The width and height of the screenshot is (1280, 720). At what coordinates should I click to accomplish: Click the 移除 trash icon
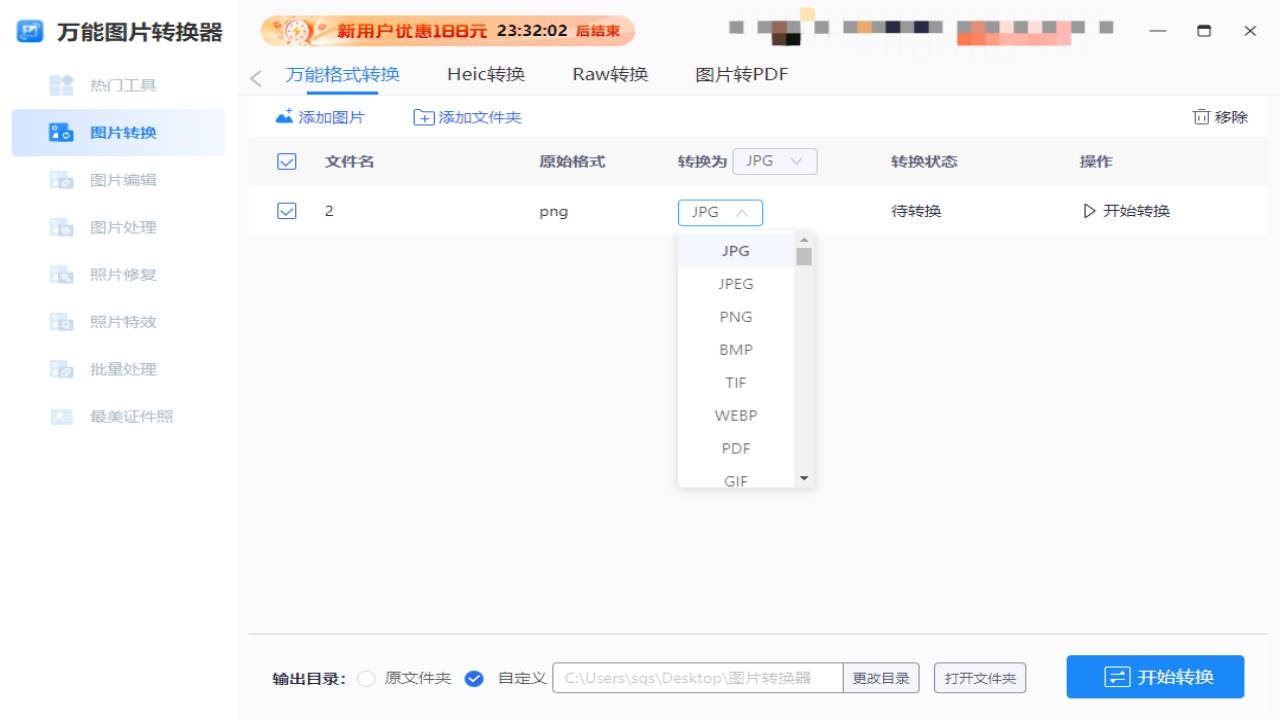point(1202,117)
